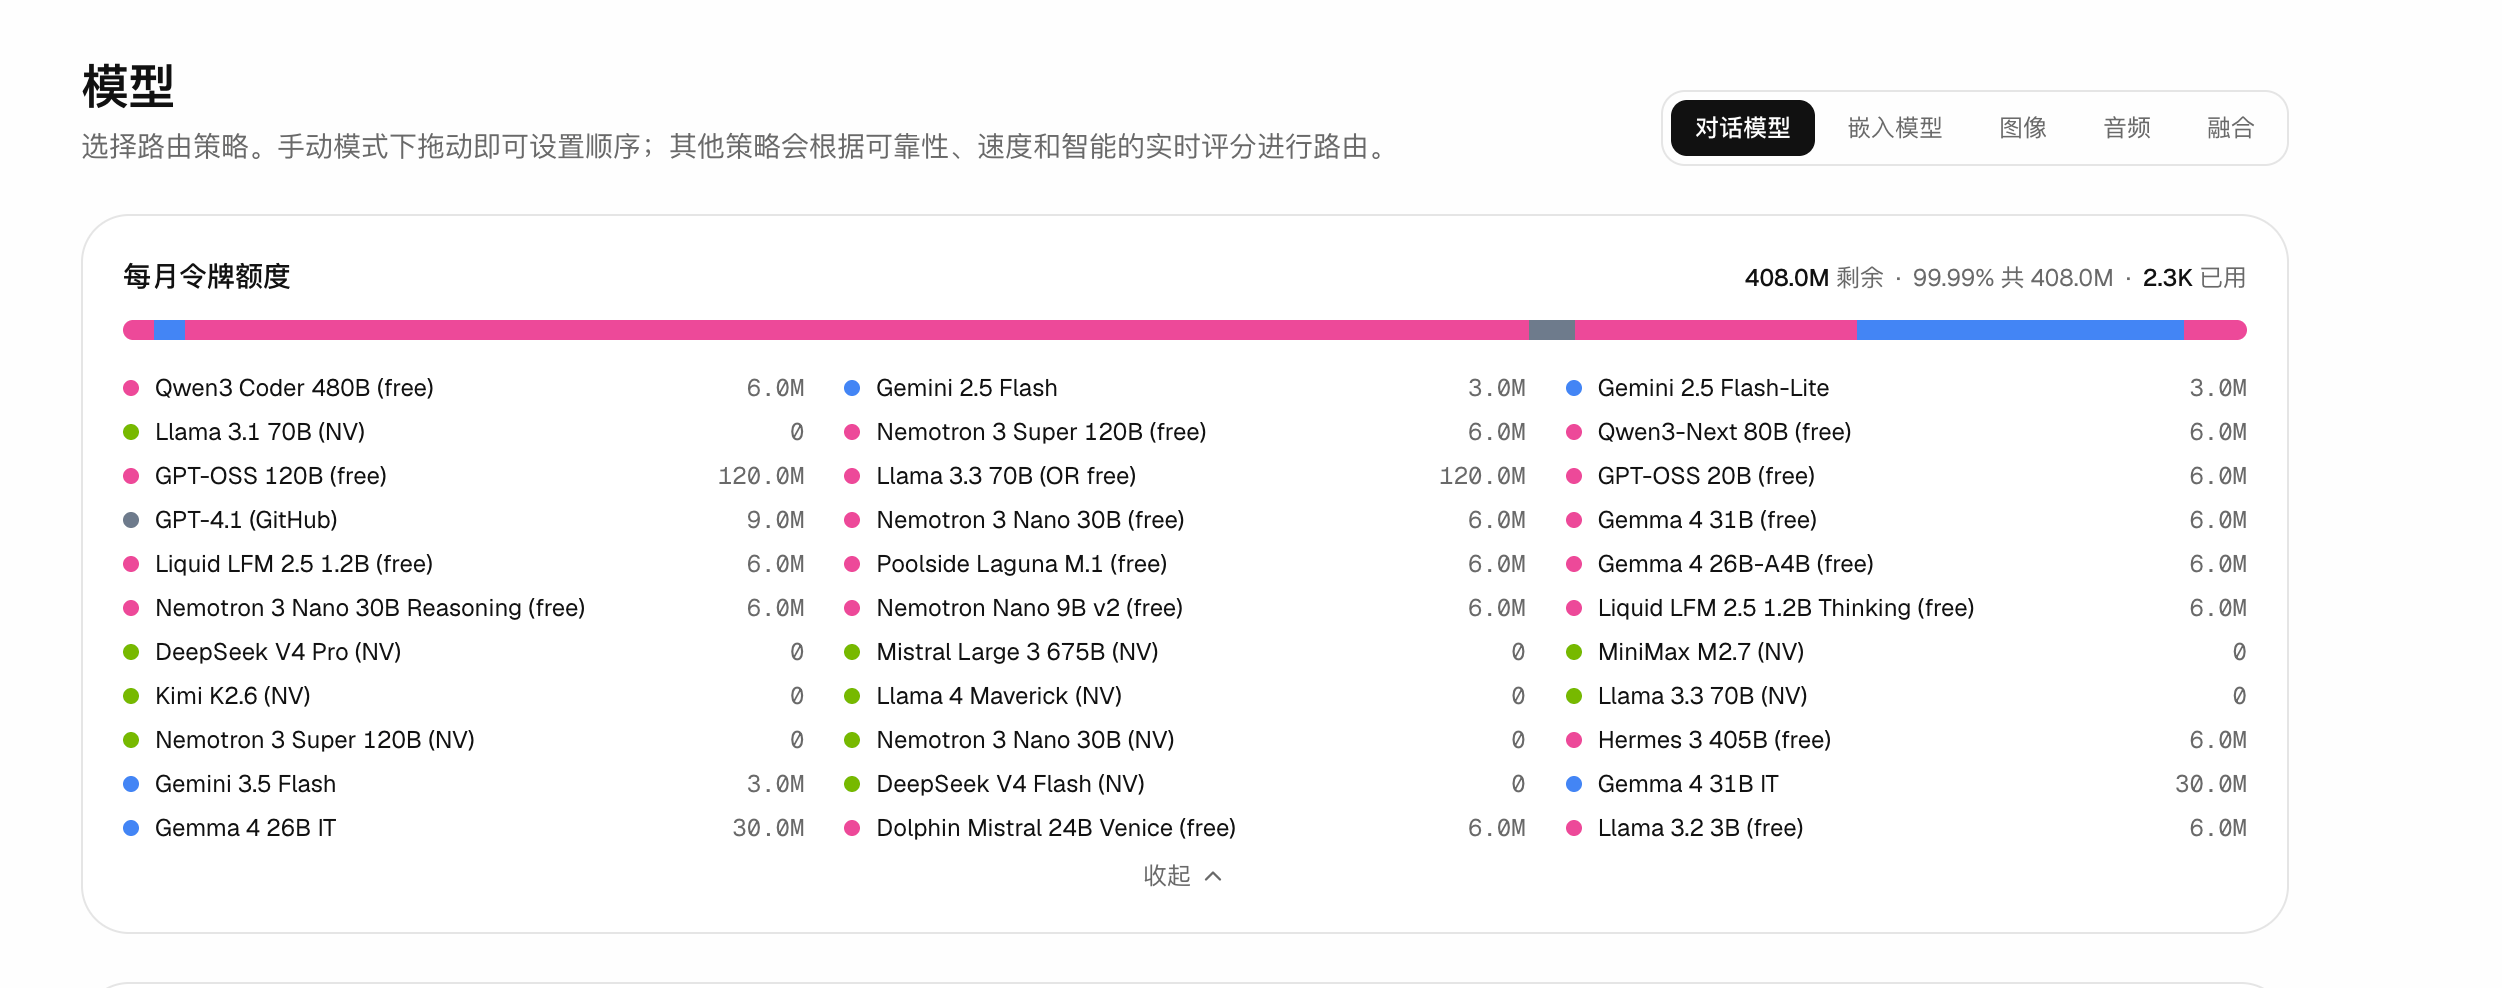The width and height of the screenshot is (2502, 988).
Task: Select the Llama 3.3 70B (OR free) label
Action: point(1006,476)
